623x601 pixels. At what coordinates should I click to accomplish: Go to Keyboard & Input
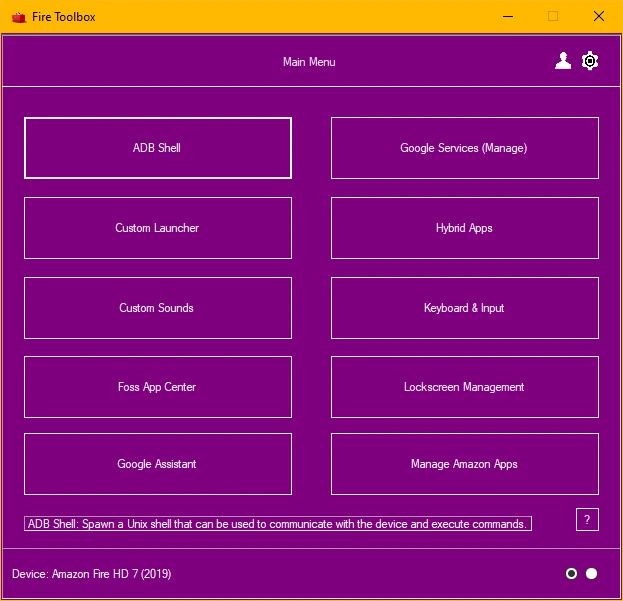[464, 308]
